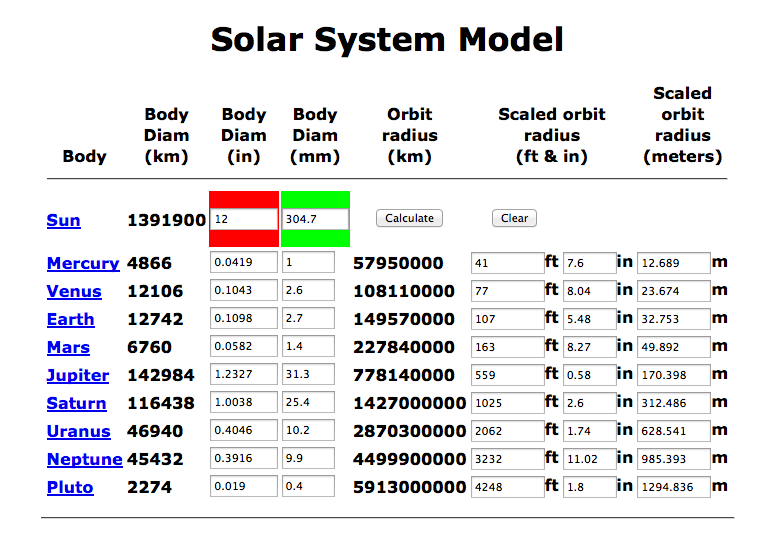Image resolution: width=778 pixels, height=533 pixels.
Task: Click Neptune orbit feet field 3232
Action: click(508, 459)
